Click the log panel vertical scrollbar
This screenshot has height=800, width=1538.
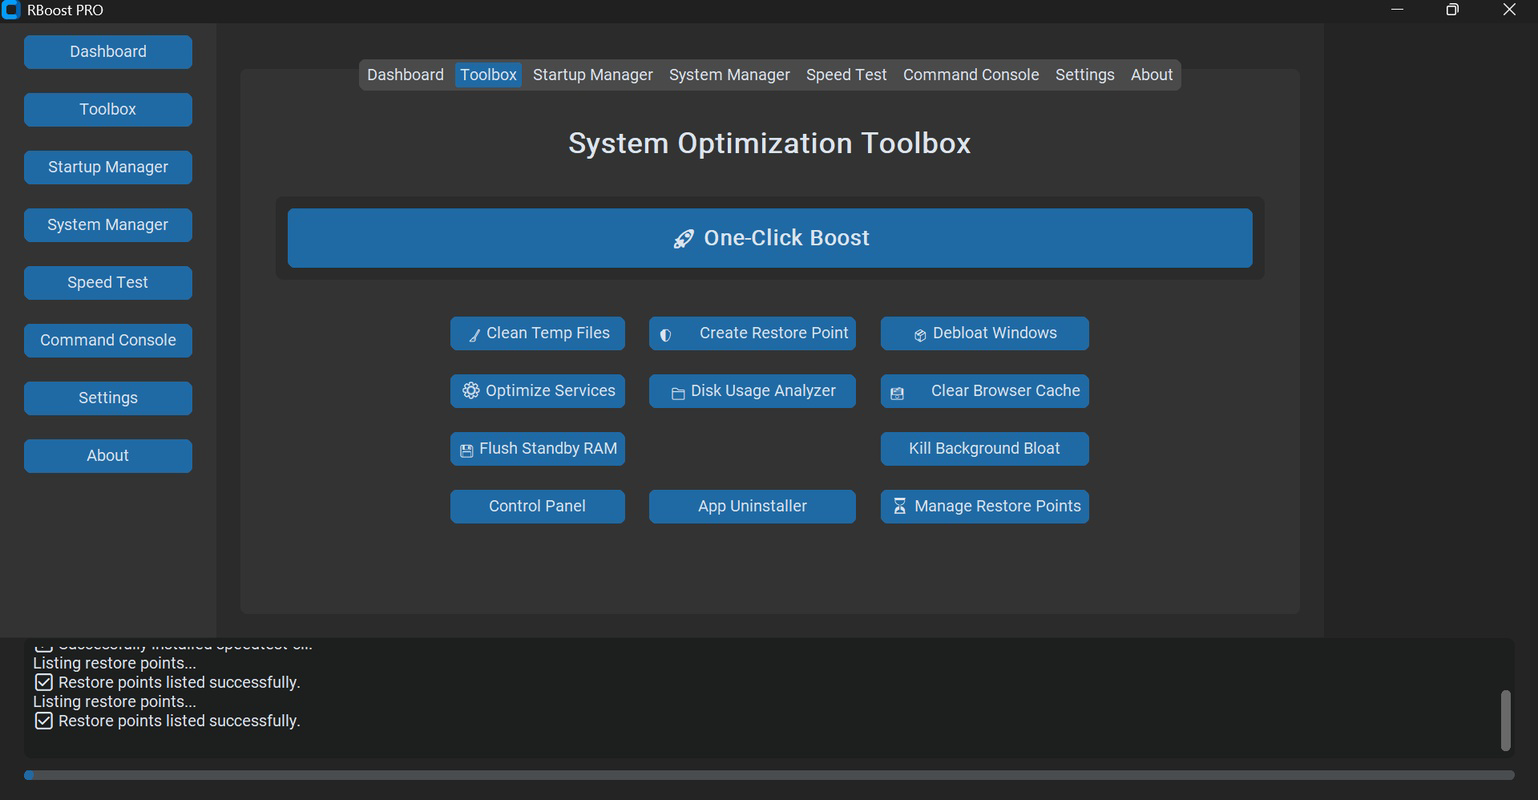[1505, 720]
